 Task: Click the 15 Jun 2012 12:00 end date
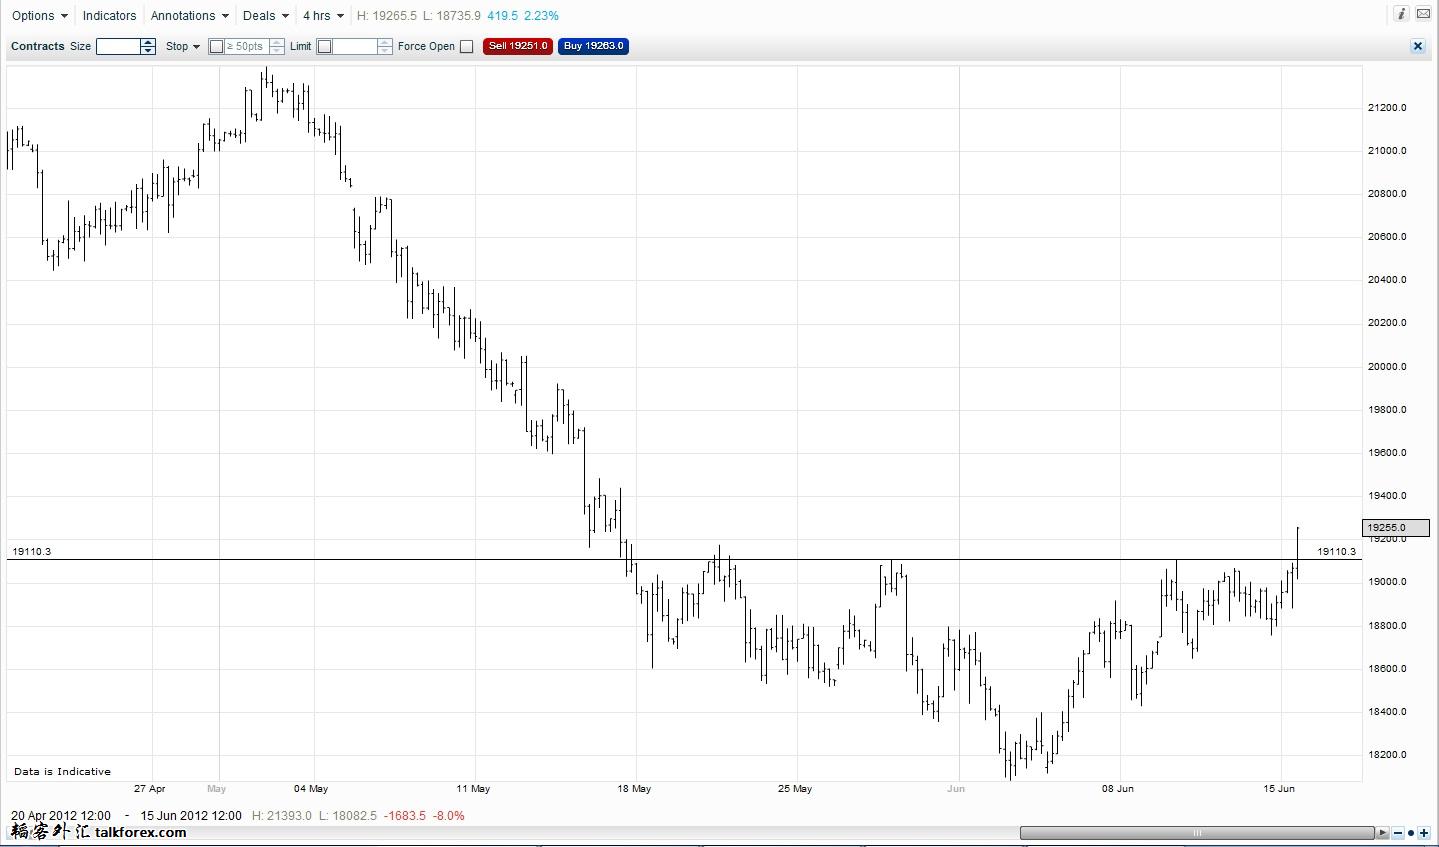pos(191,816)
